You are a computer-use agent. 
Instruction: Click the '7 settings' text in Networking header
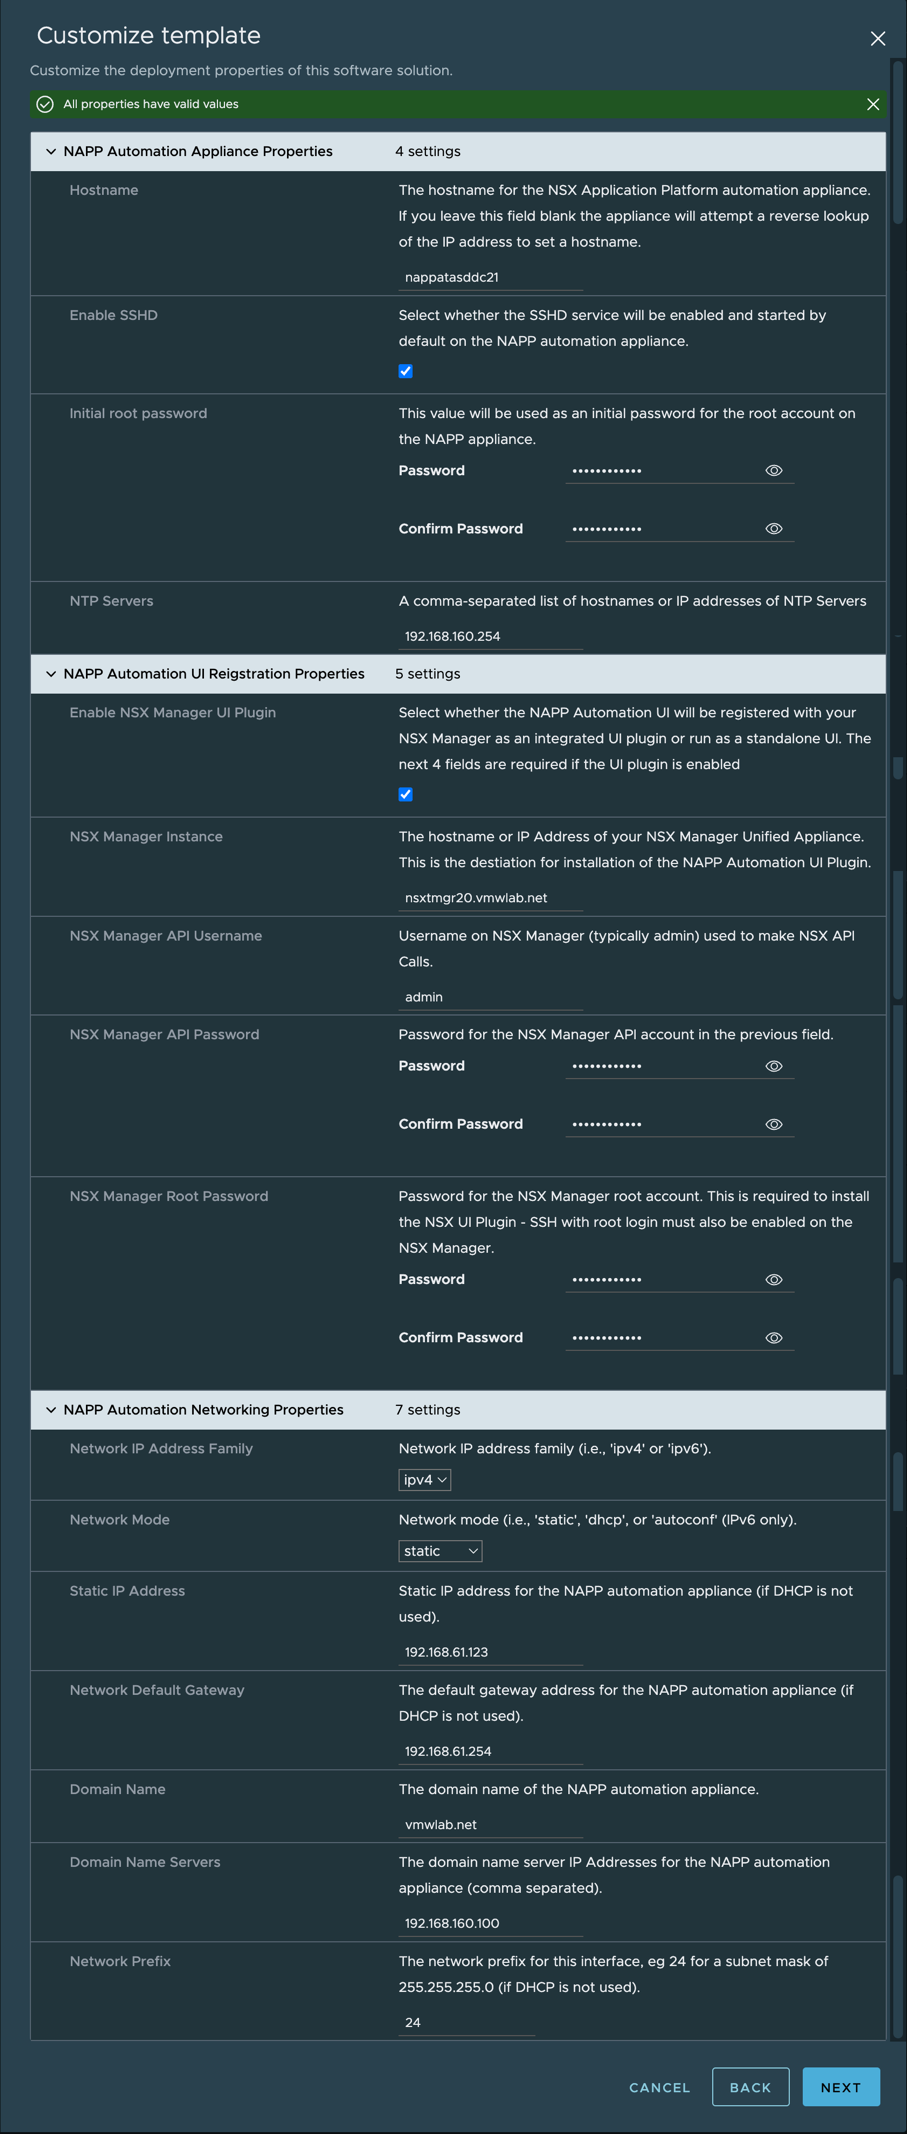pos(428,1410)
